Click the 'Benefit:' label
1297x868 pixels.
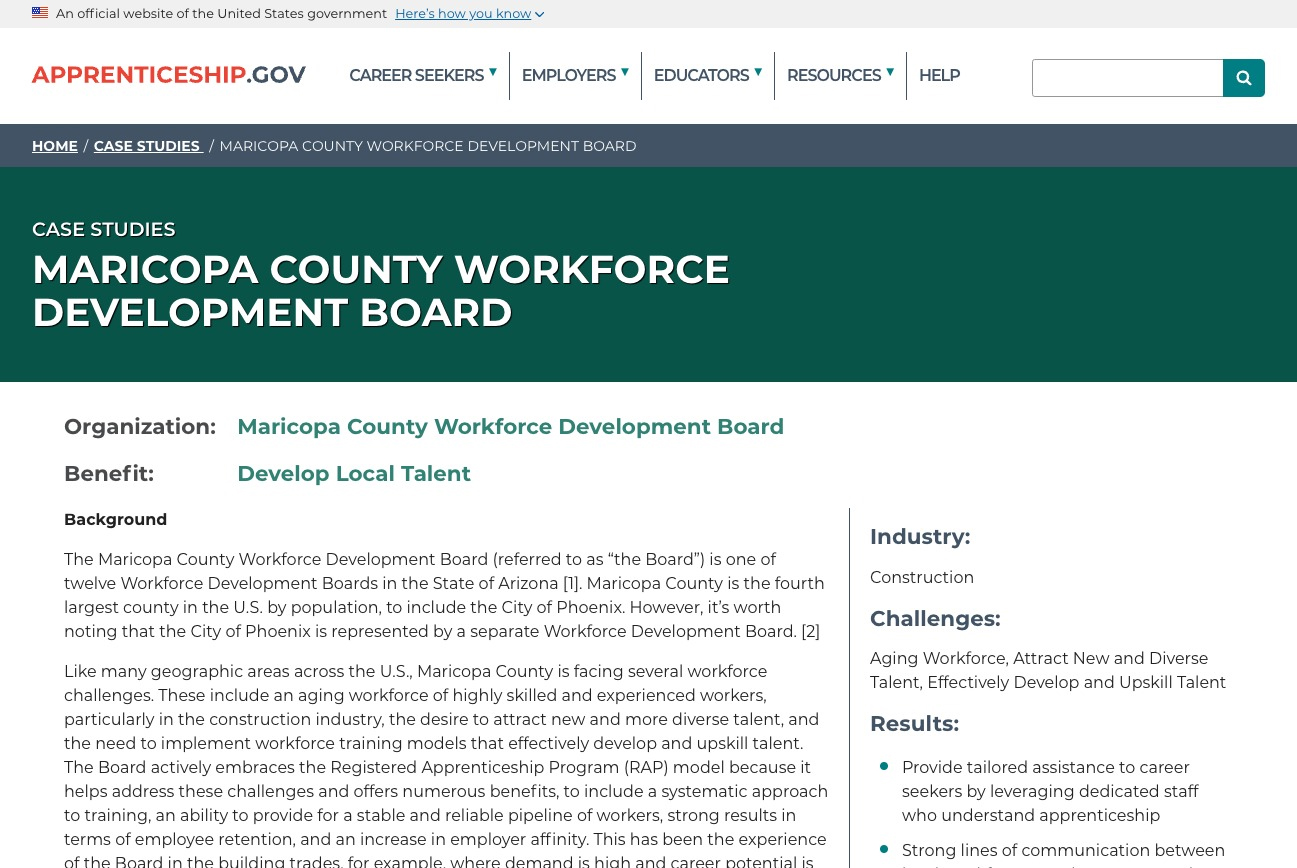(x=109, y=474)
